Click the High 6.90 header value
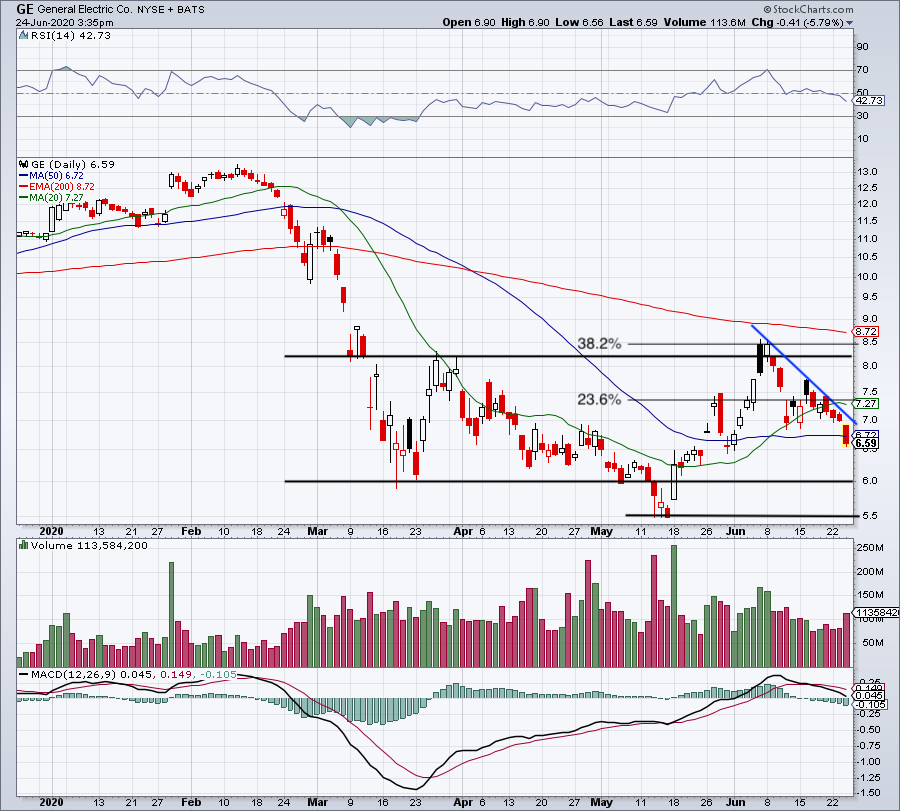The width and height of the screenshot is (900, 811). coord(525,22)
